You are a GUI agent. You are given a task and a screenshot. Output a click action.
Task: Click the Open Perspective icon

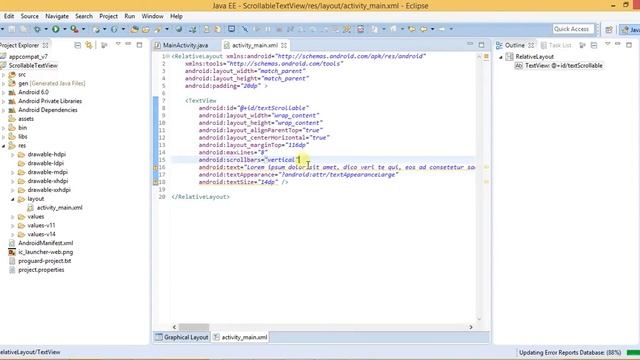coord(609,29)
